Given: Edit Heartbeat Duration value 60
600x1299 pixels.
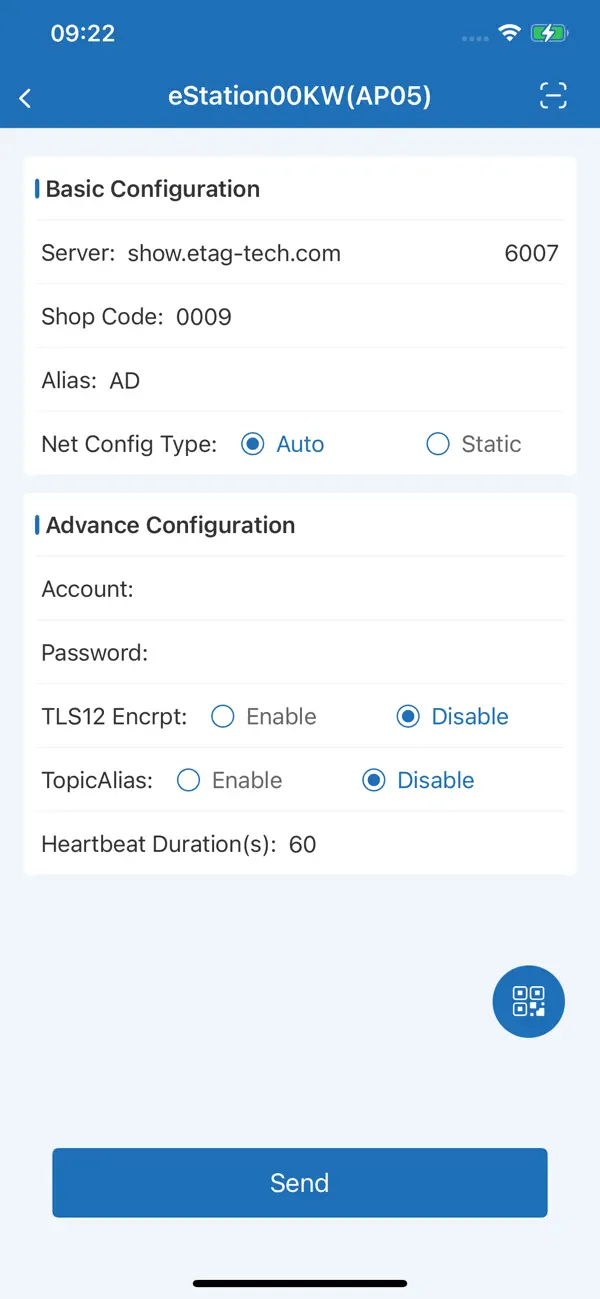Looking at the screenshot, I should 303,844.
